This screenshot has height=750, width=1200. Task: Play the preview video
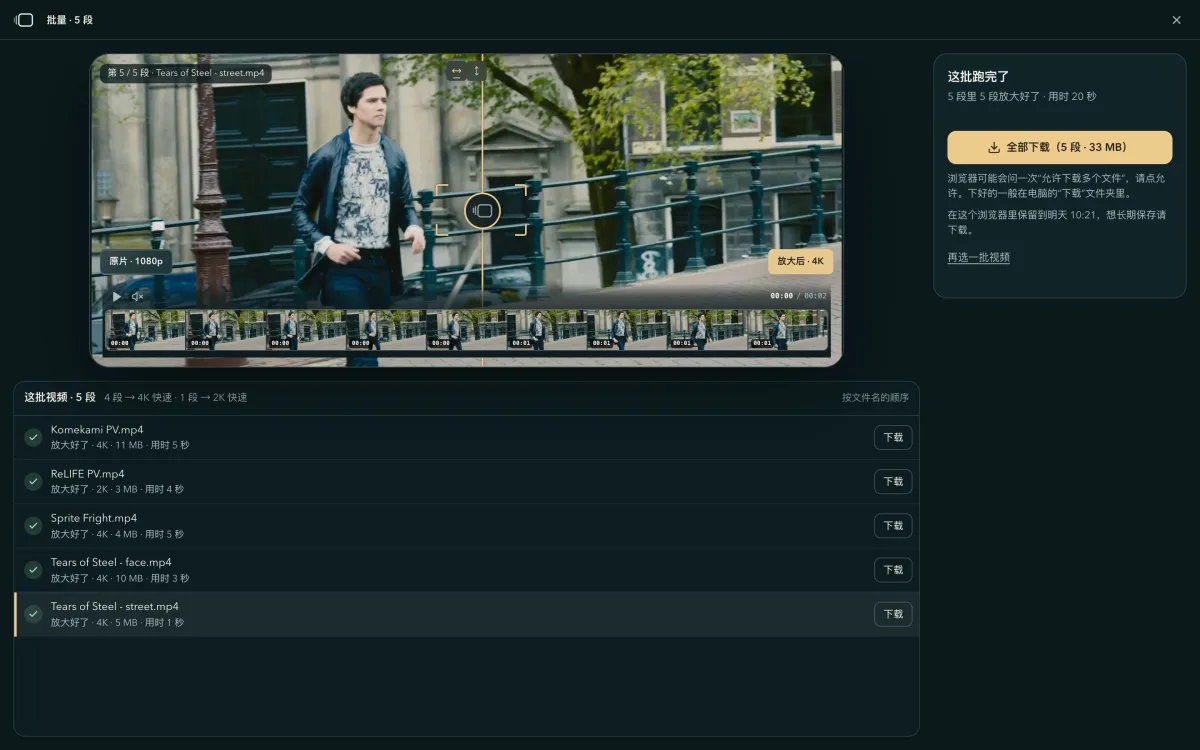117,296
